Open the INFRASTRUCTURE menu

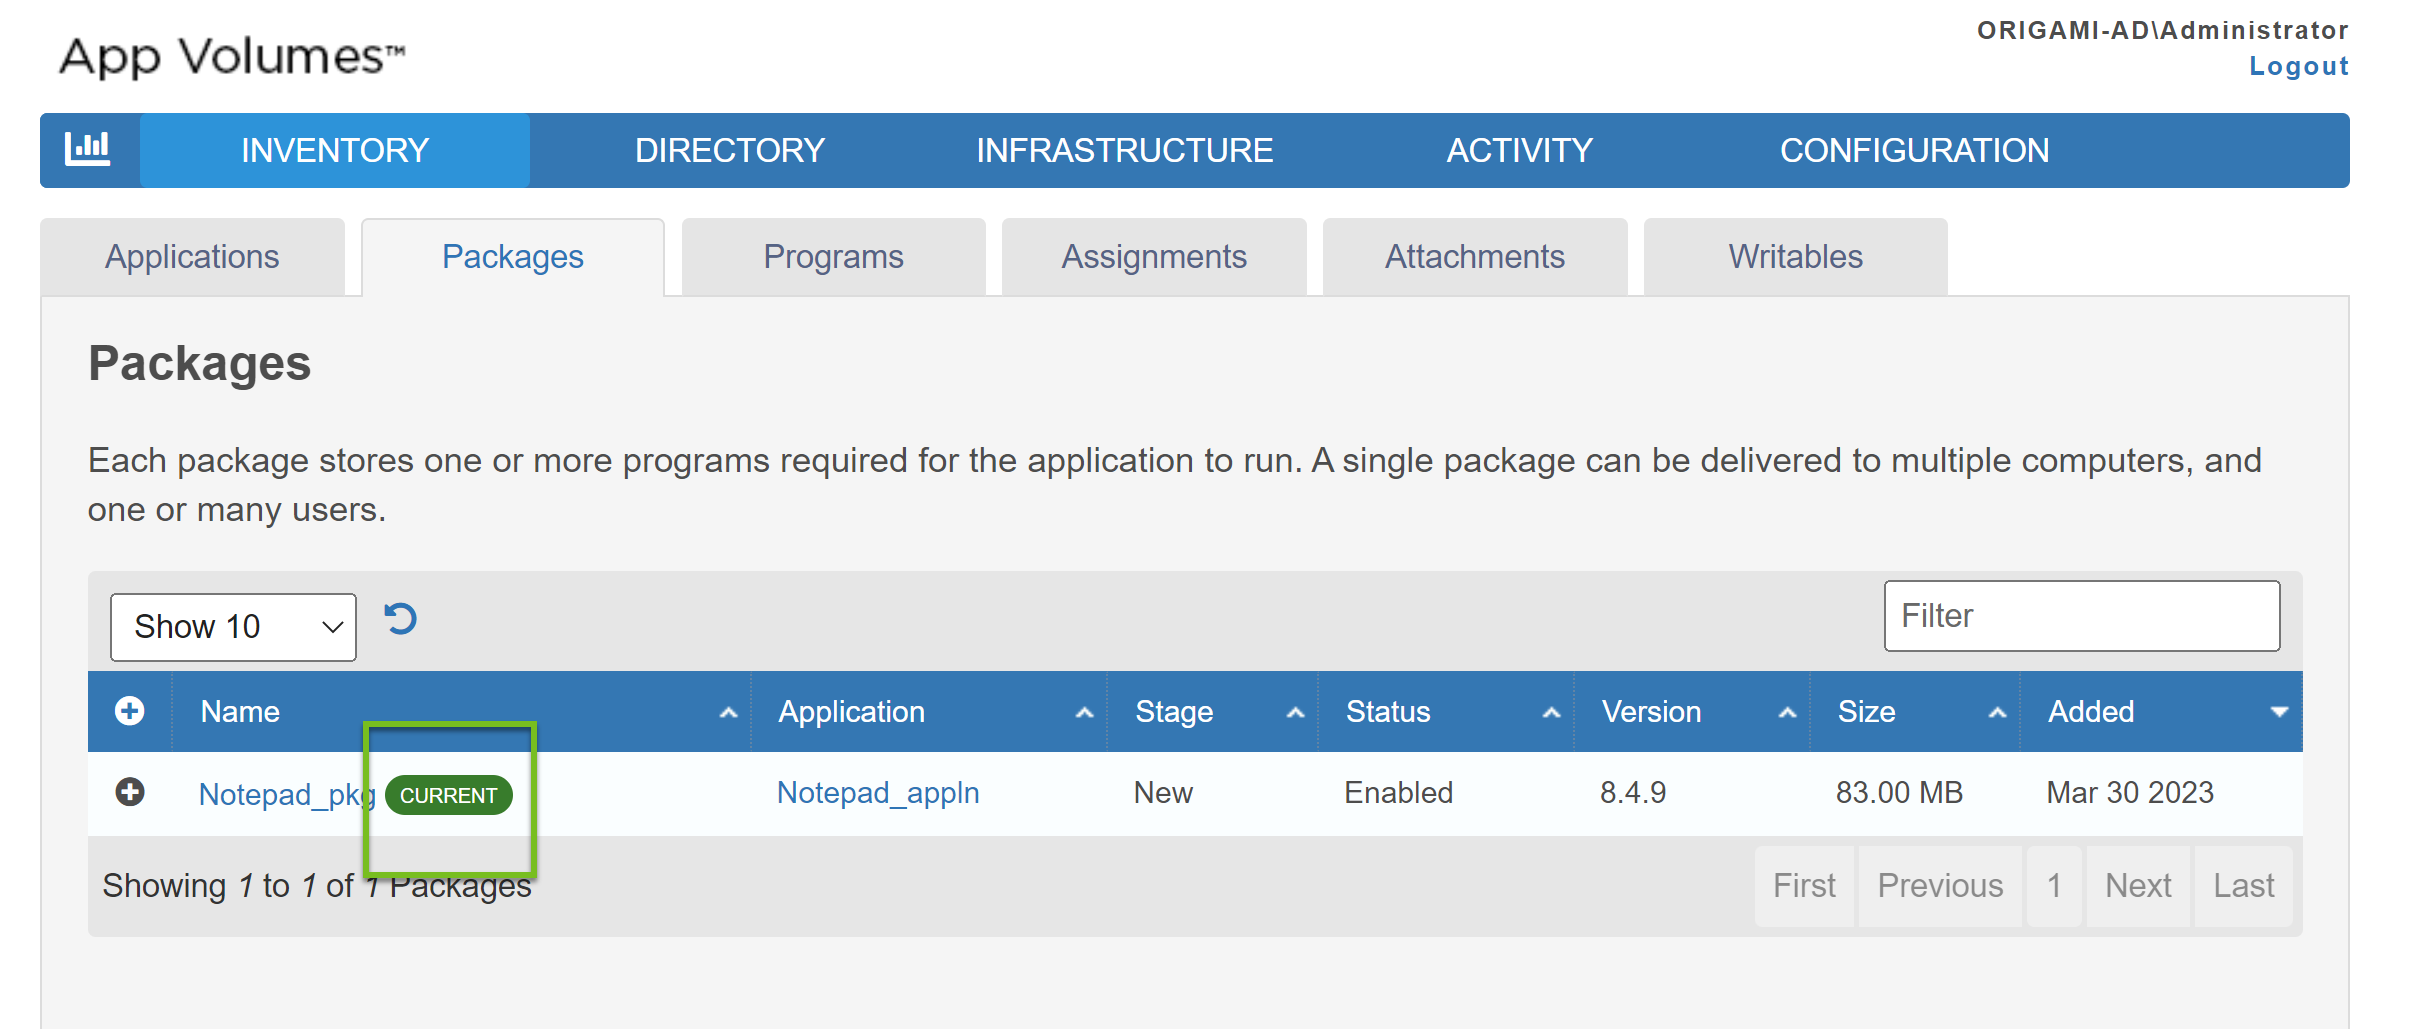pyautogui.click(x=1125, y=150)
